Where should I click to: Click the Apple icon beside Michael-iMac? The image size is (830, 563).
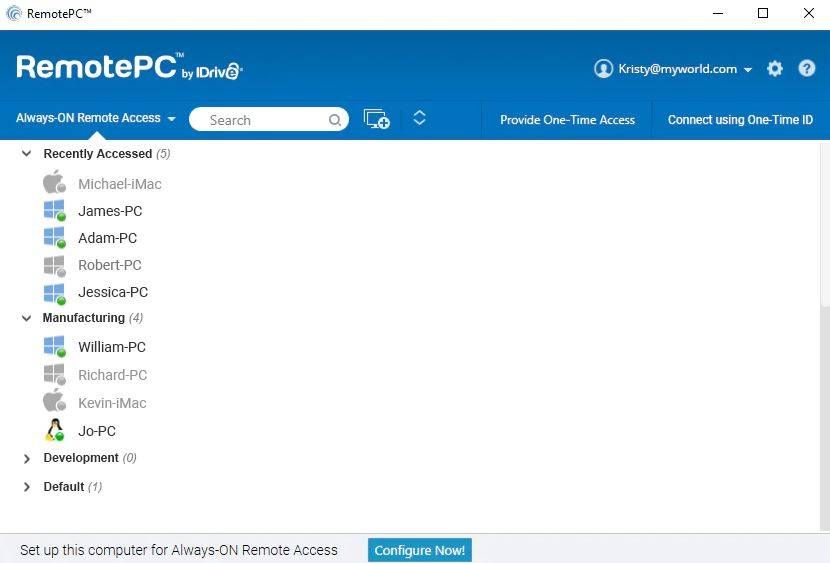(55, 183)
